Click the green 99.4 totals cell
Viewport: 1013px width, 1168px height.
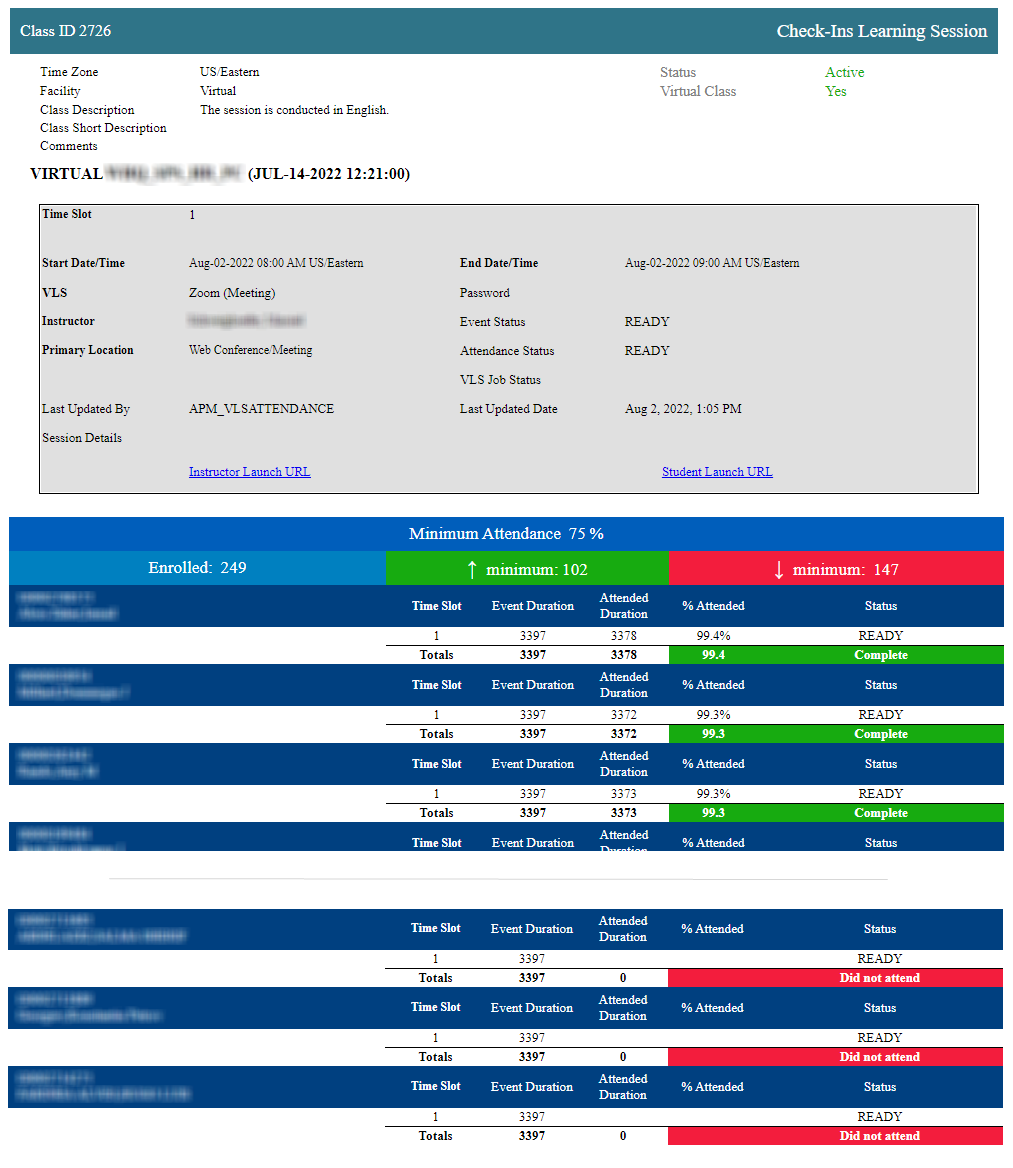[713, 655]
